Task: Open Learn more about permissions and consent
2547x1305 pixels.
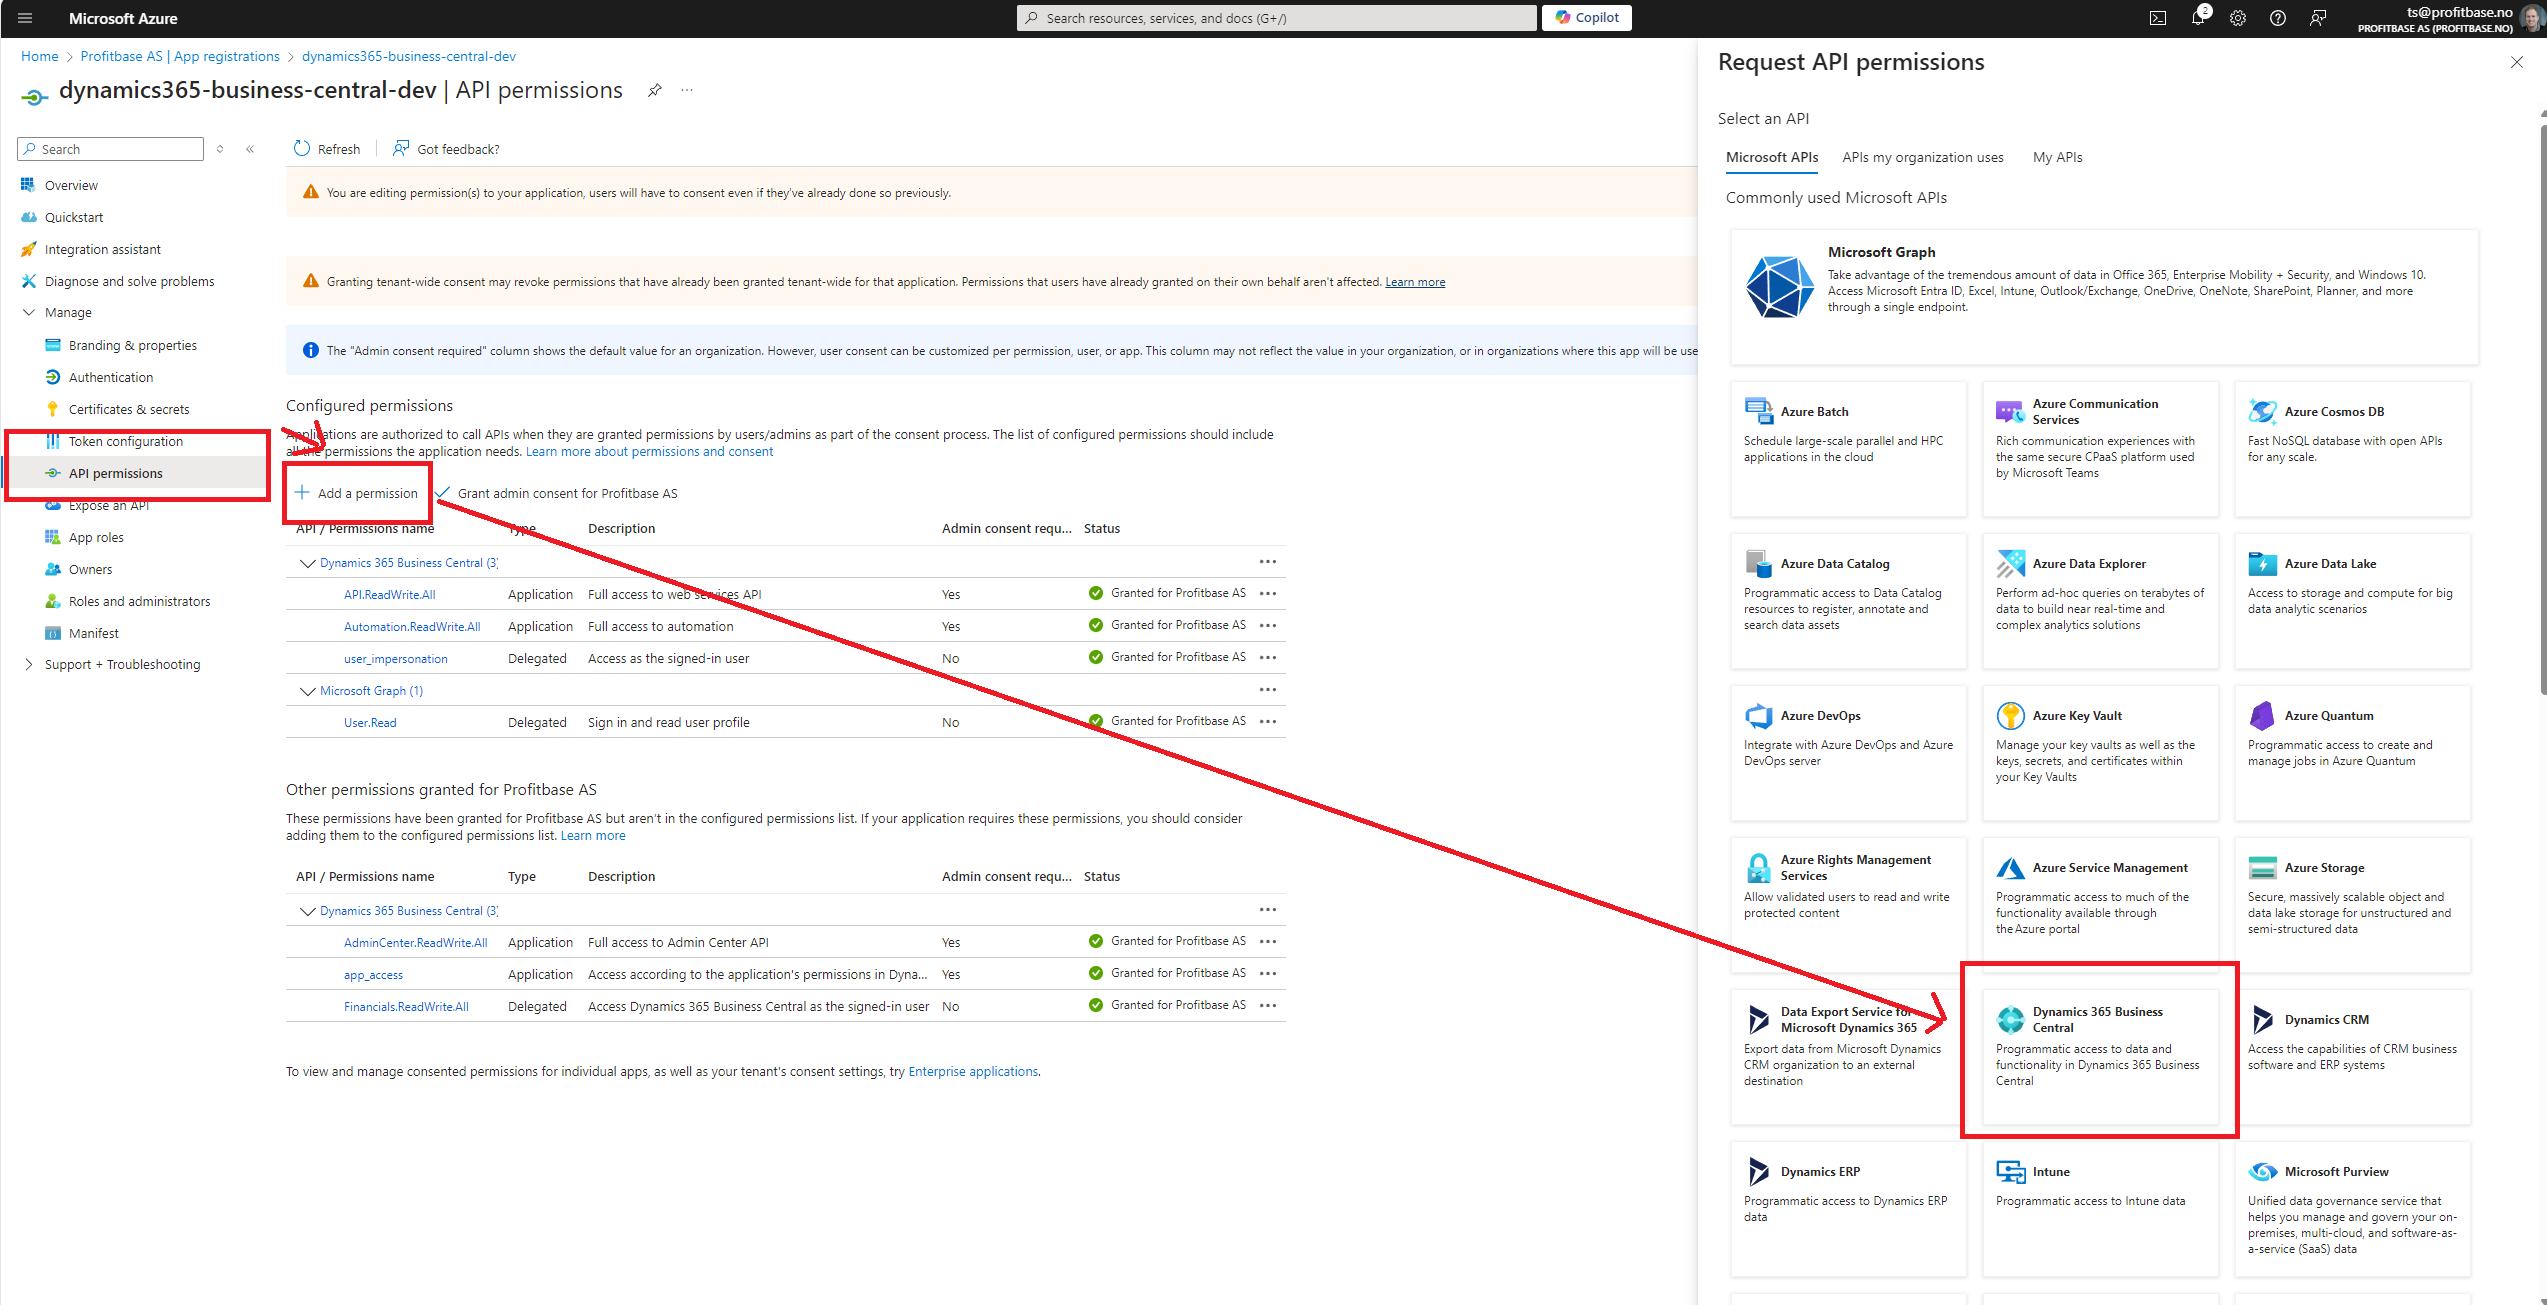Action: (x=650, y=452)
